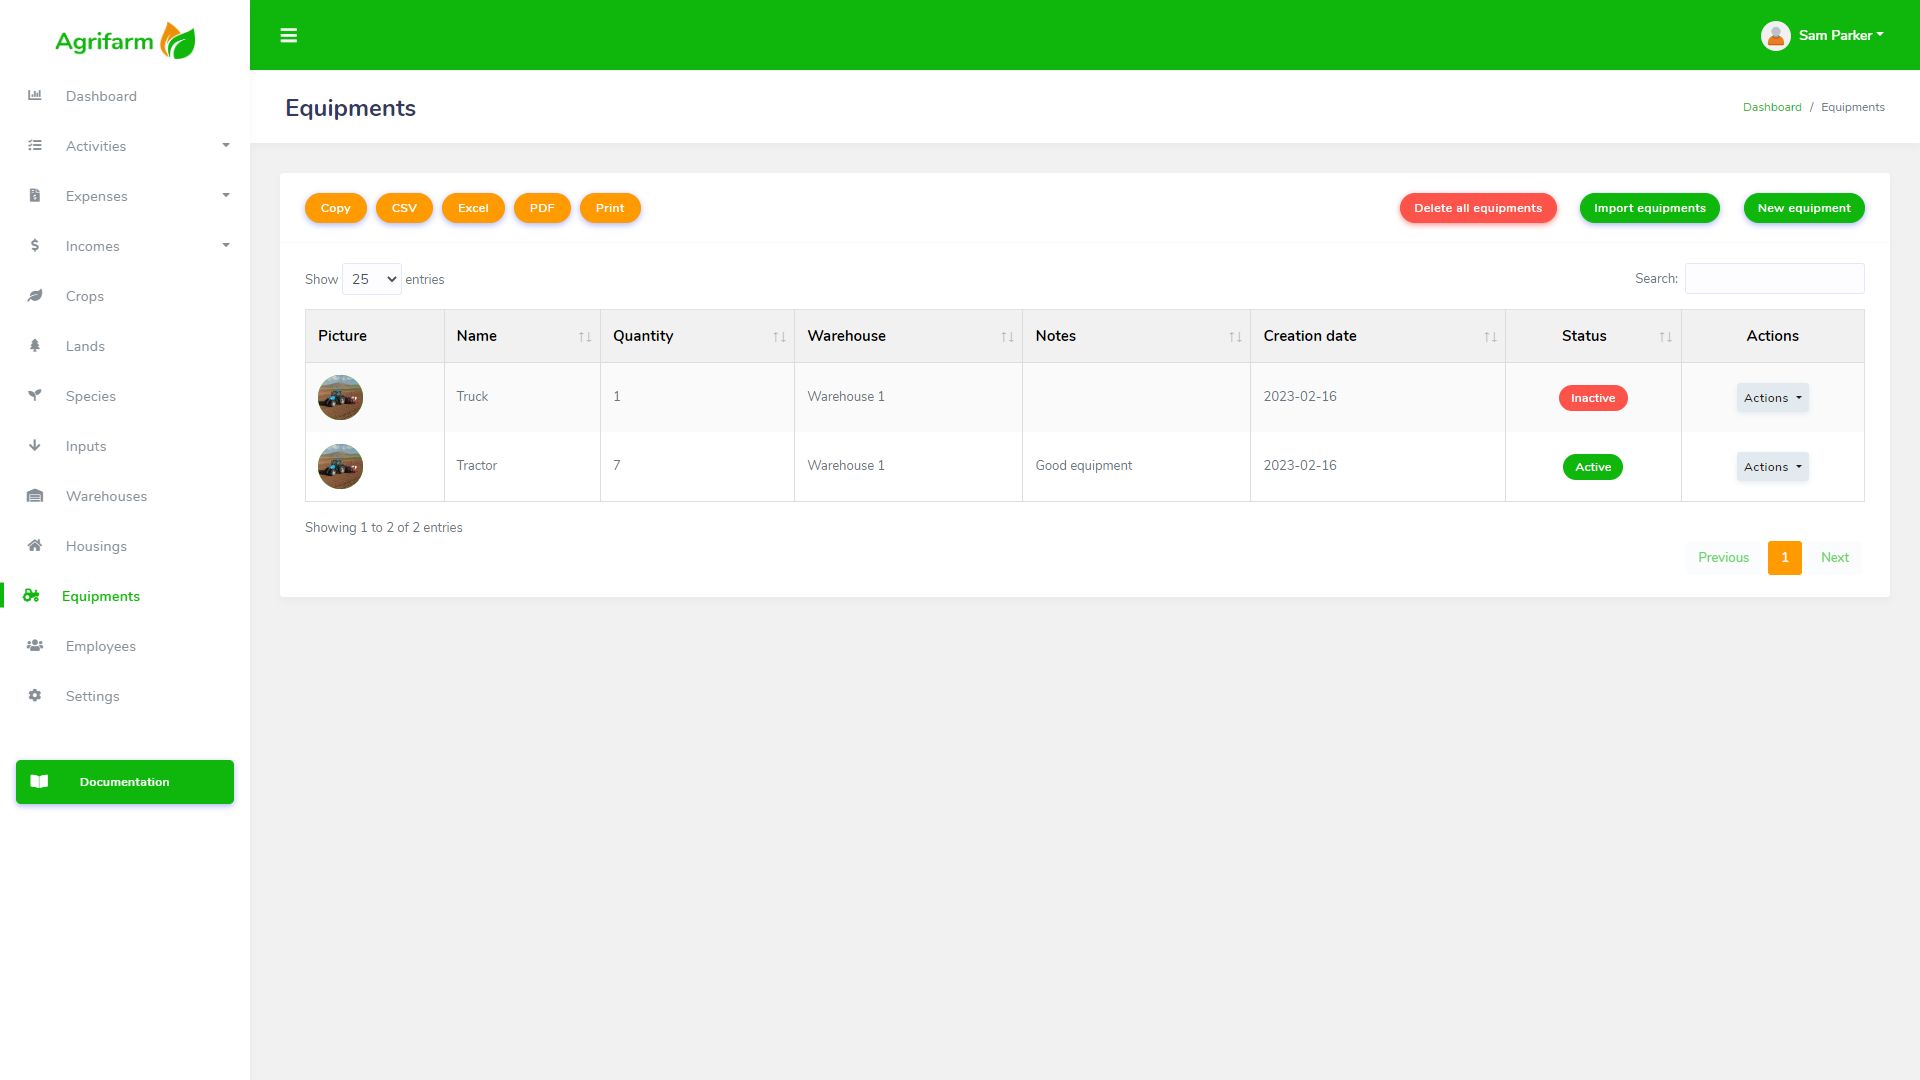
Task: Click the hamburger menu icon
Action: pos(288,36)
